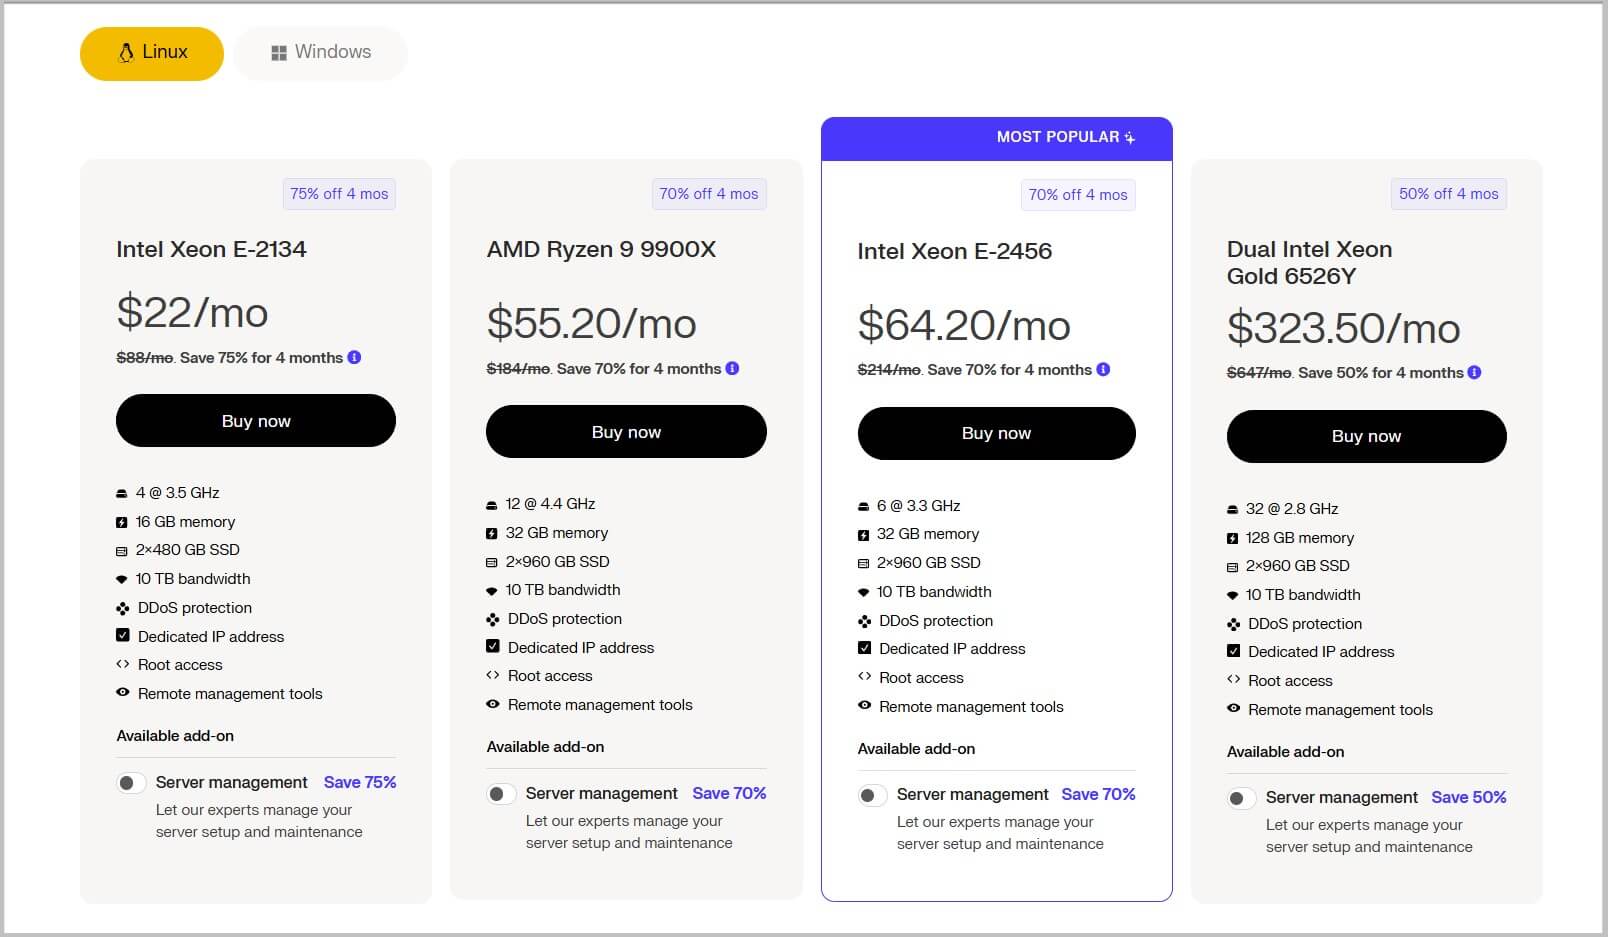Turn on Server management for Xeon E-2456
This screenshot has height=937, width=1608.
[871, 795]
